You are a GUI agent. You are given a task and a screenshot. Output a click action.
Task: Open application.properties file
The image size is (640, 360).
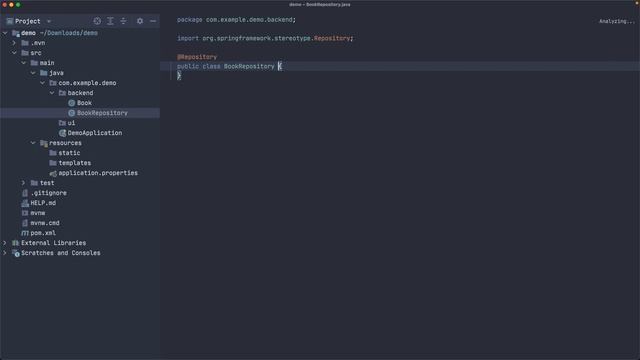[98, 173]
